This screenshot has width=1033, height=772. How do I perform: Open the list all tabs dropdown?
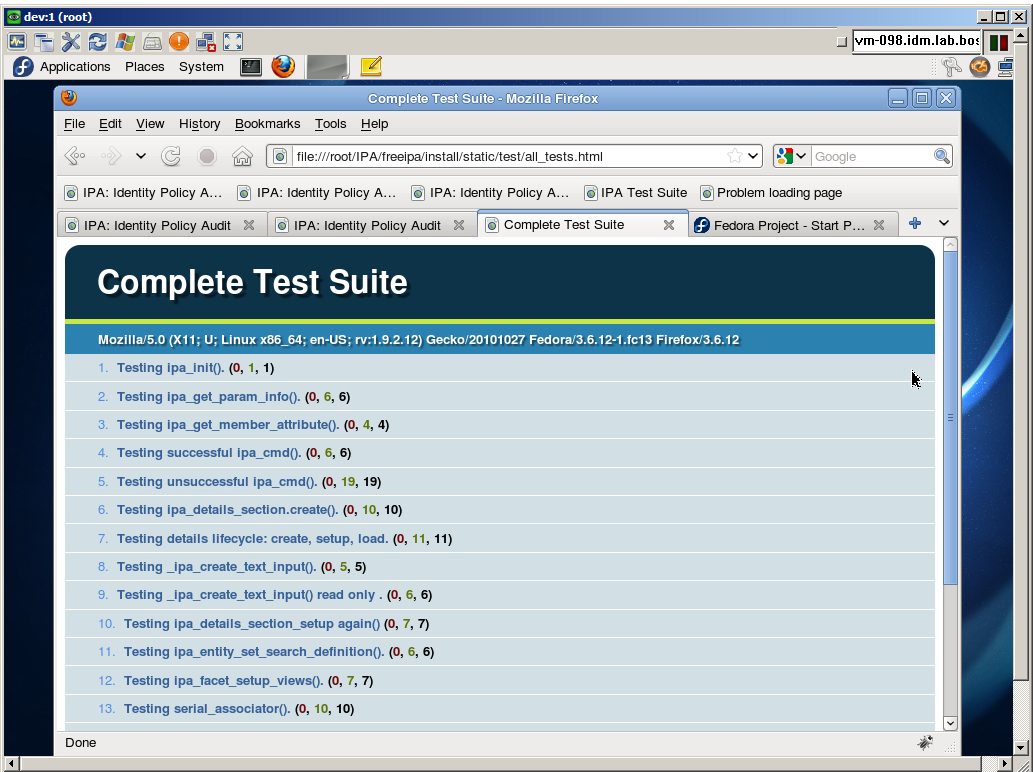943,224
